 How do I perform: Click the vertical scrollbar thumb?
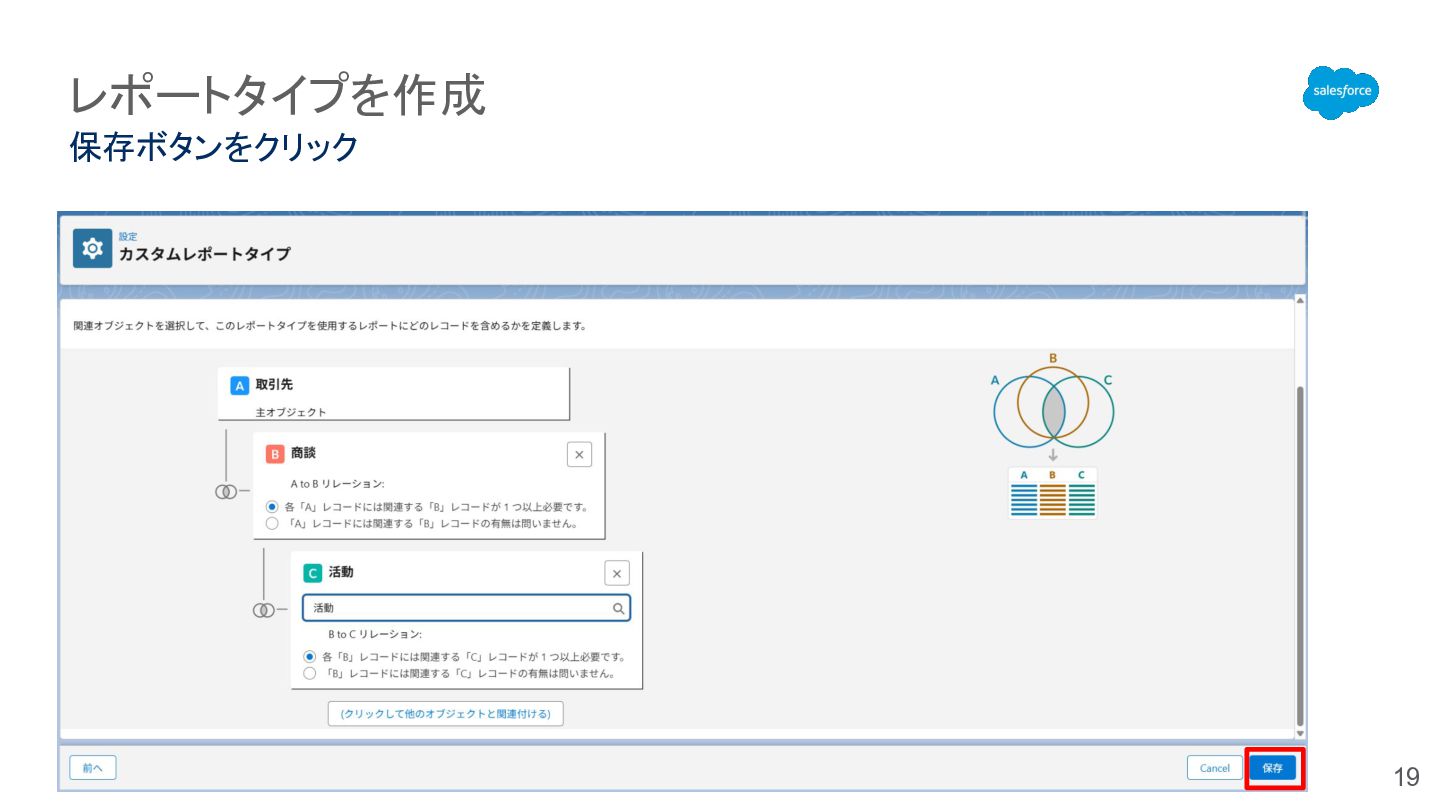pos(1300,556)
